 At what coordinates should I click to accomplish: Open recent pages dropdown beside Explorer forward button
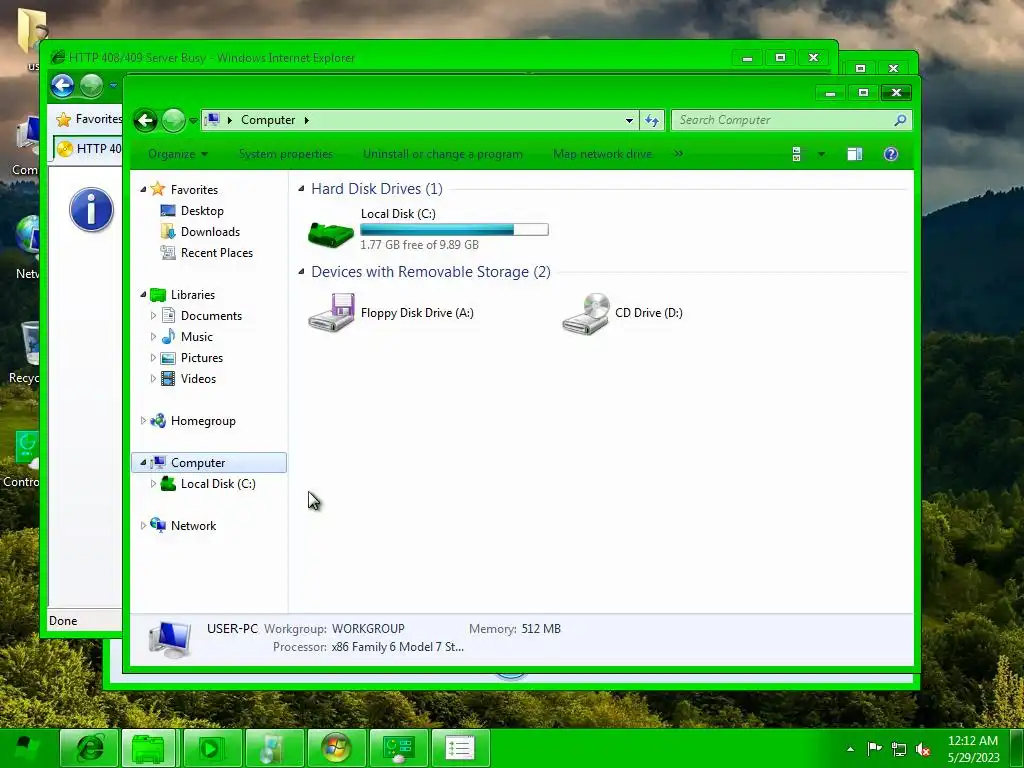tap(193, 121)
